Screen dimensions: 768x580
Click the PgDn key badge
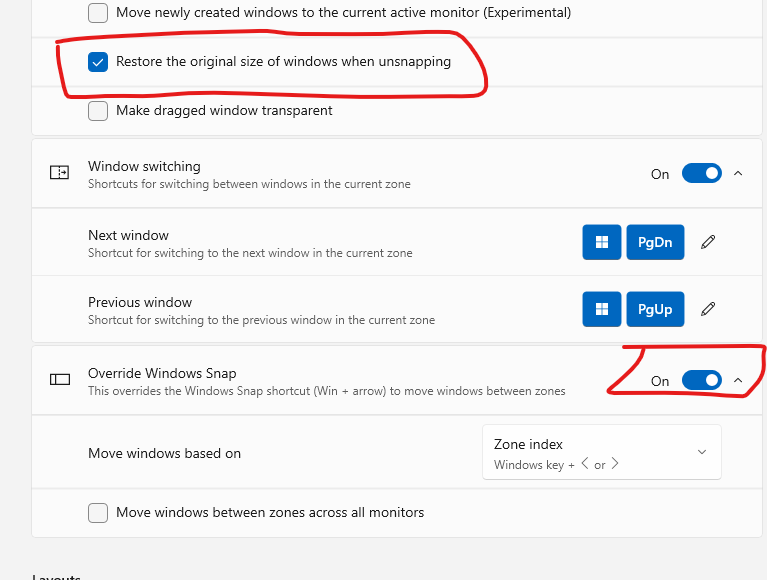655,242
